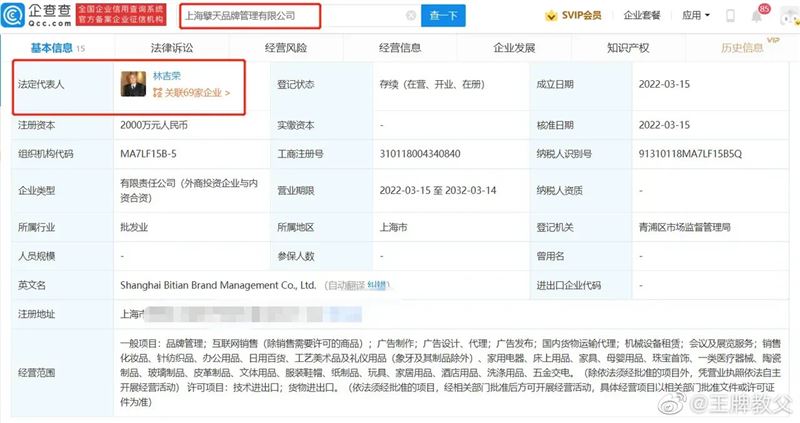Screen dimensions: 800x423
Task: Select the 成立日期 value 2022-03-15
Action: 664,84
